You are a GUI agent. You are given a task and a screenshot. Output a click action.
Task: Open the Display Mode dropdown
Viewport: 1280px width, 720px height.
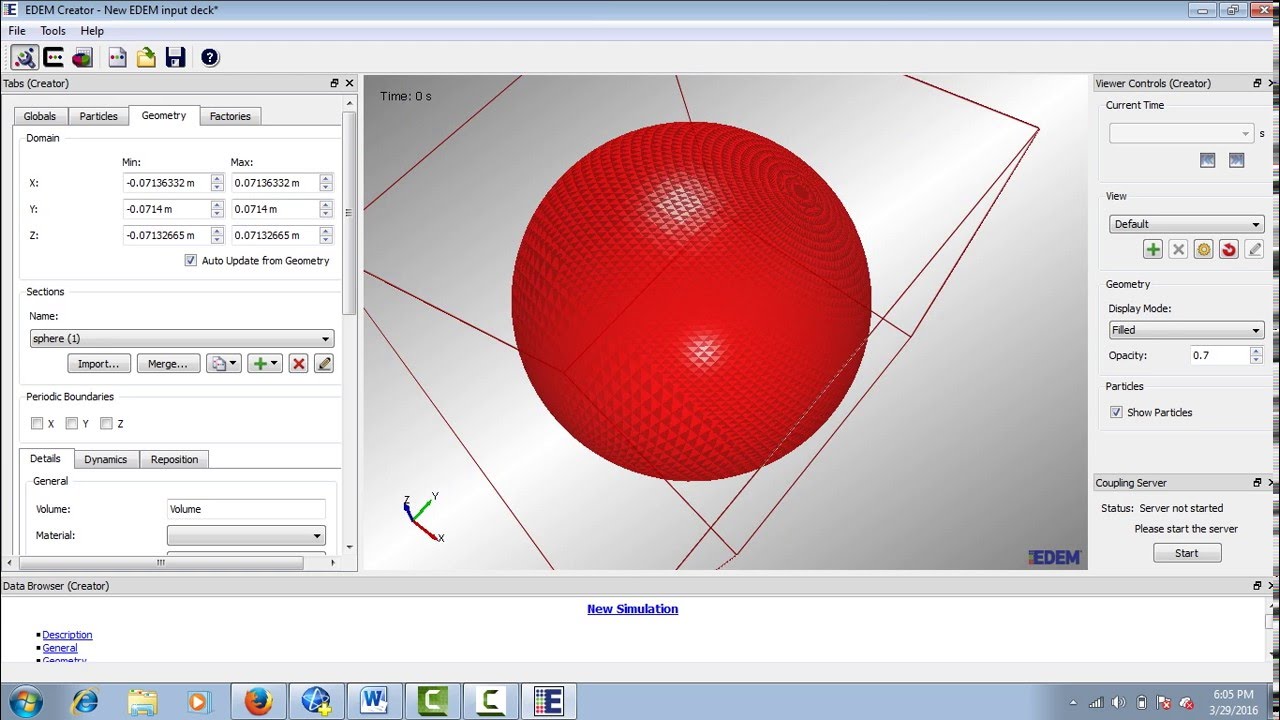(1186, 330)
